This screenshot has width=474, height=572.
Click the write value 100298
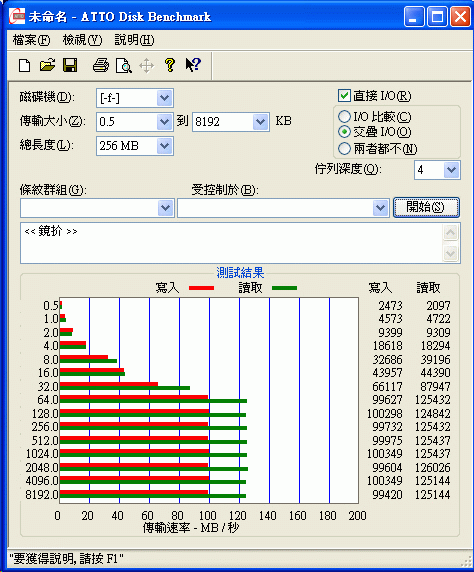coord(385,414)
